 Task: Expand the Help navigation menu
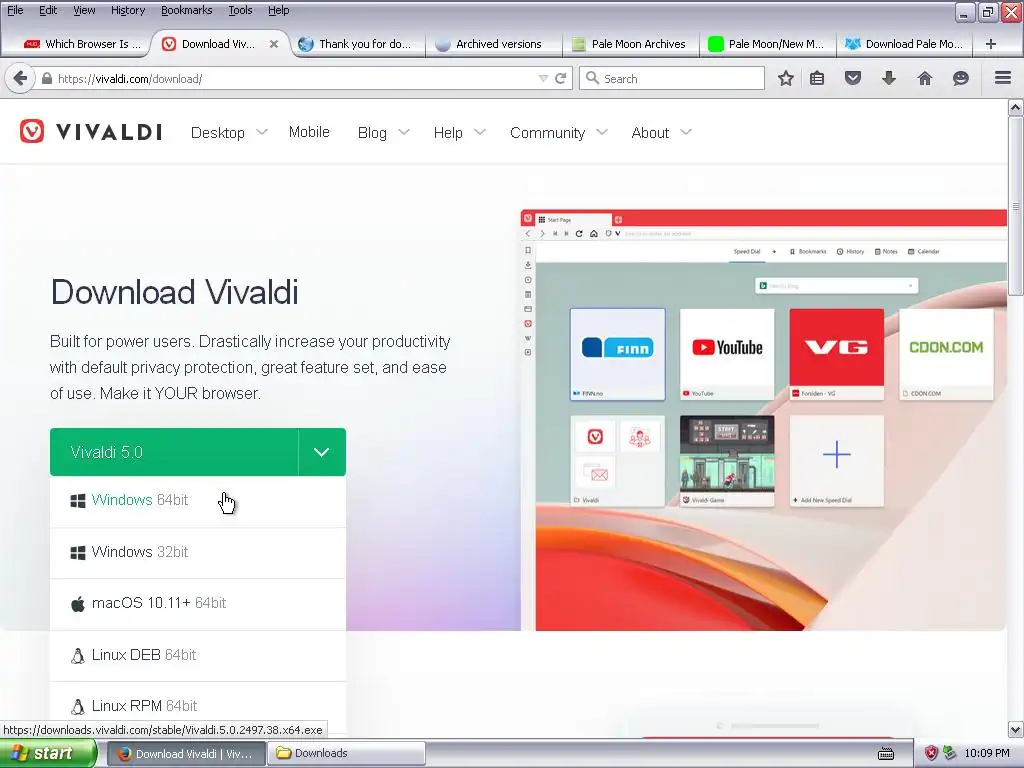(x=460, y=133)
